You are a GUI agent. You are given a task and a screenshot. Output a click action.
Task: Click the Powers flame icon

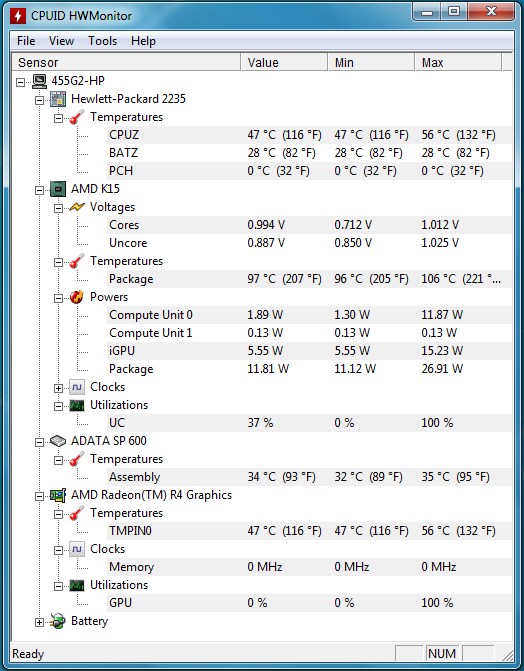pos(77,297)
